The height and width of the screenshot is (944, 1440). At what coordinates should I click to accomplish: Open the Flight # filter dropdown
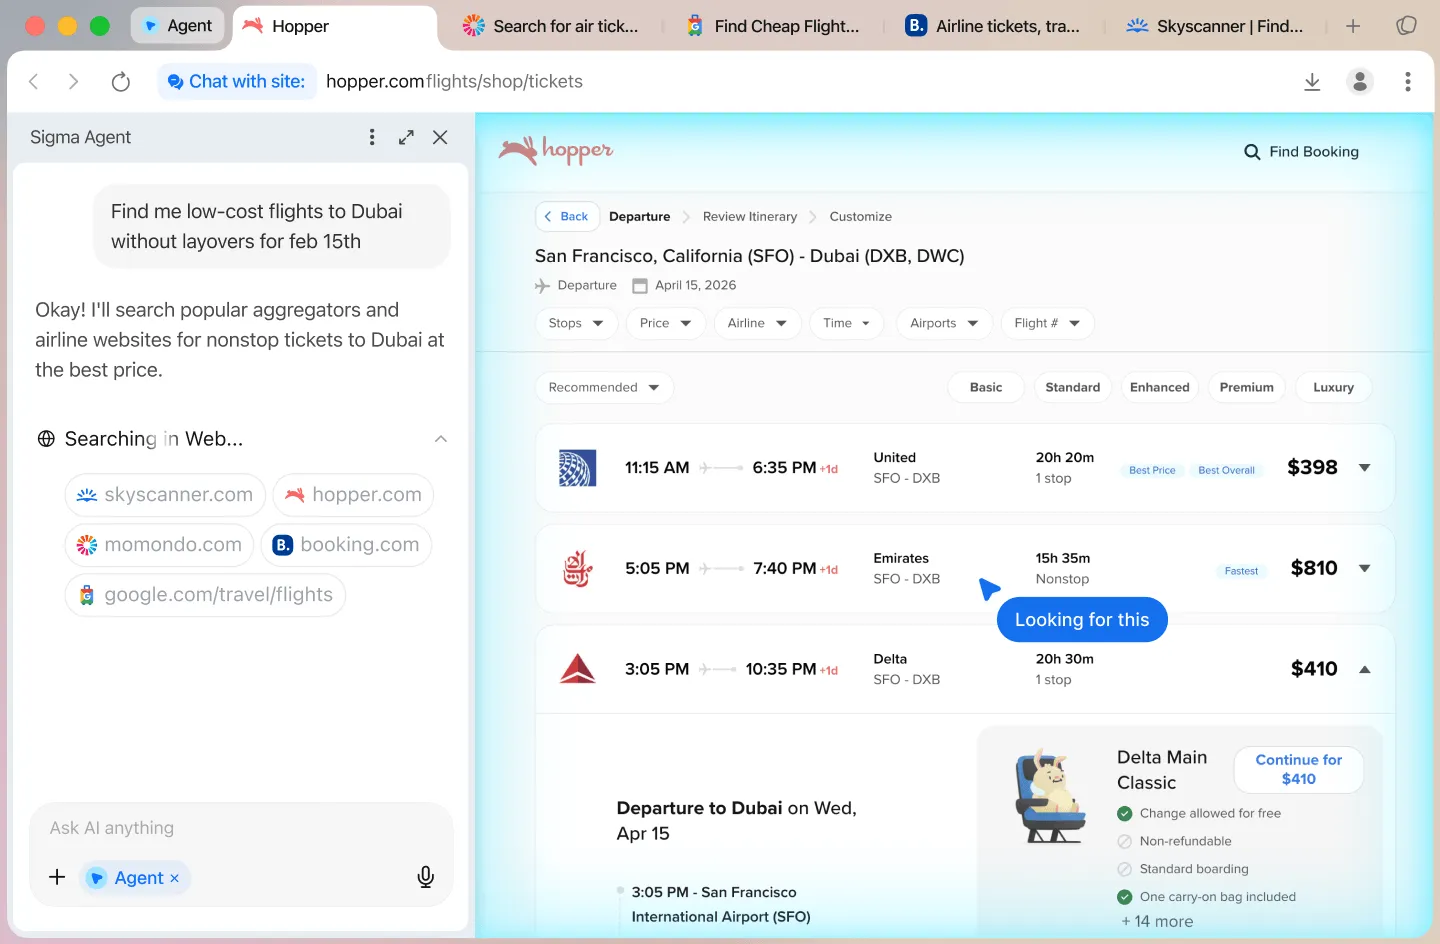click(x=1047, y=323)
